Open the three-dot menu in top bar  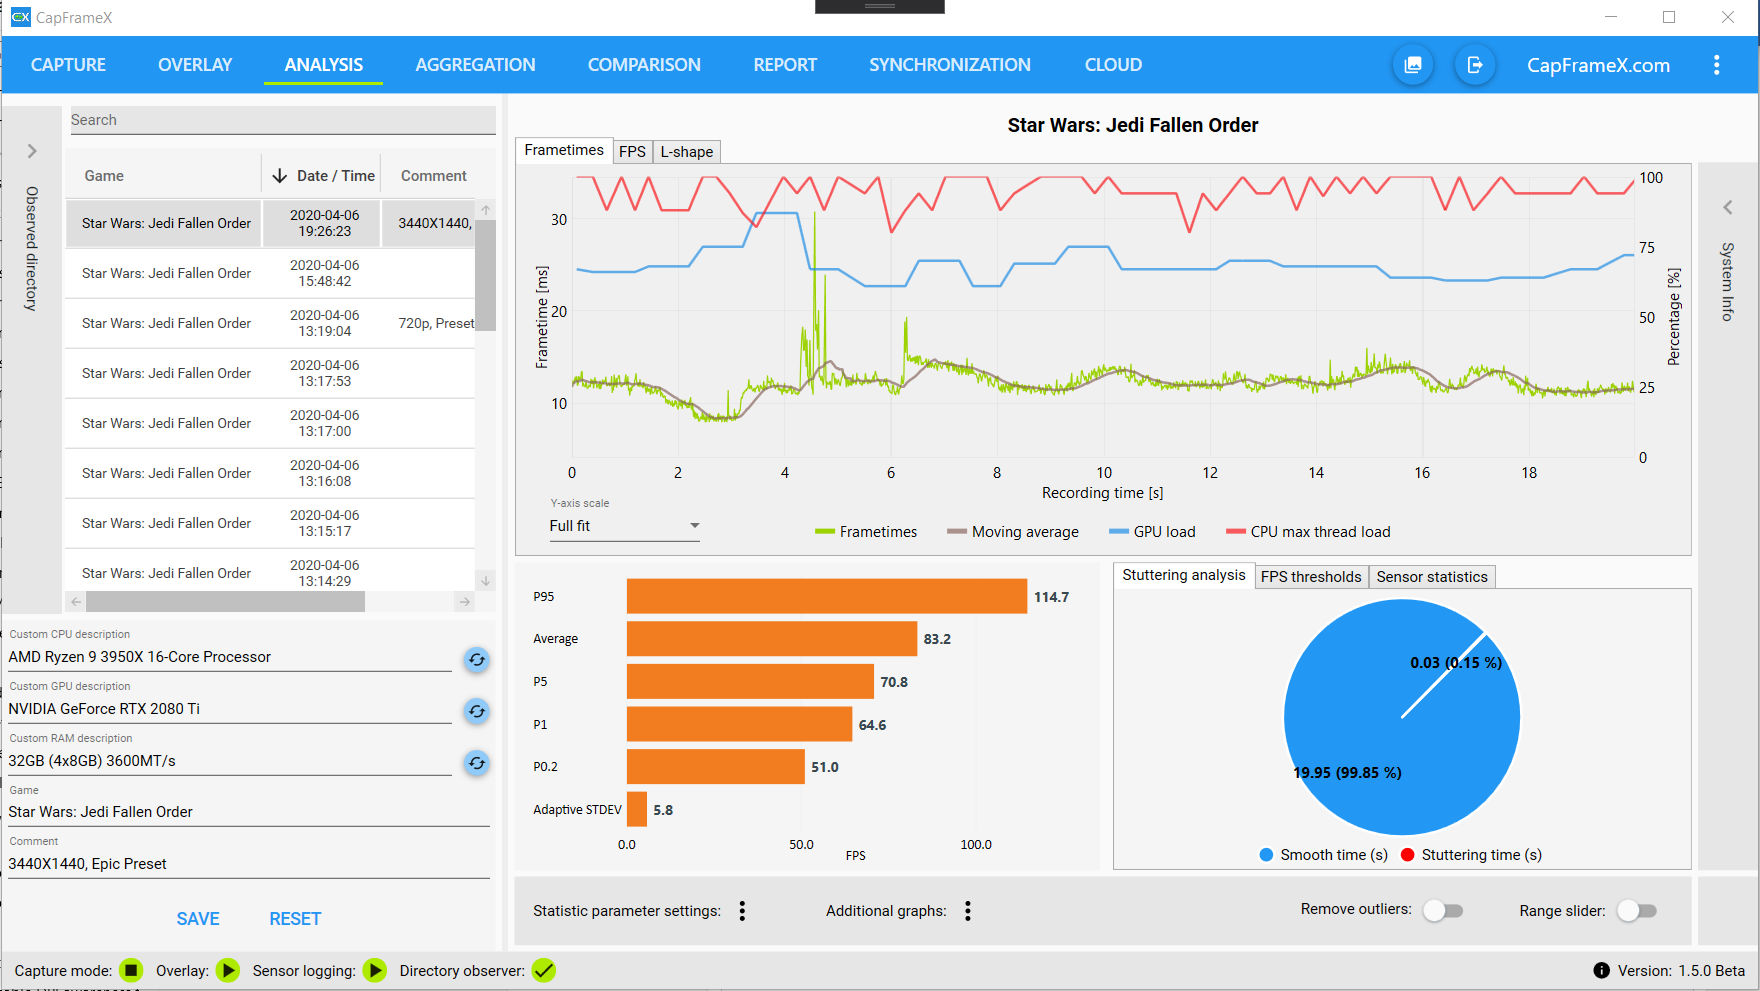(1717, 65)
